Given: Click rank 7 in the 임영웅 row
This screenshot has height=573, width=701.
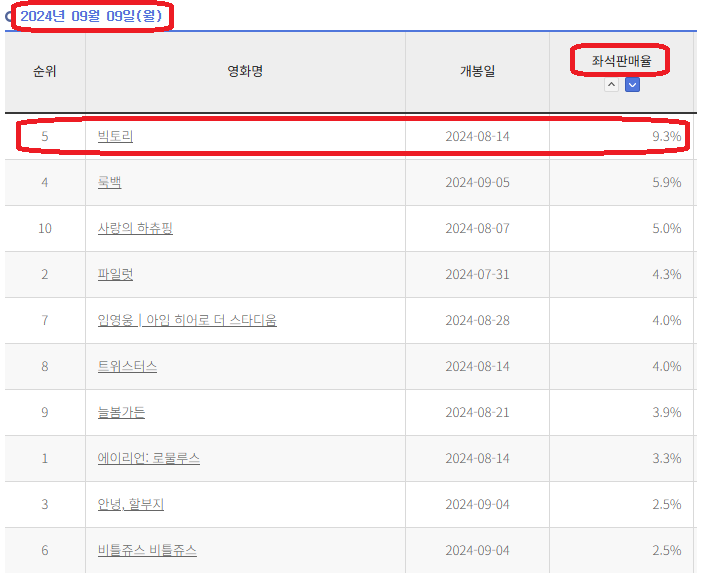Looking at the screenshot, I should click(45, 320).
